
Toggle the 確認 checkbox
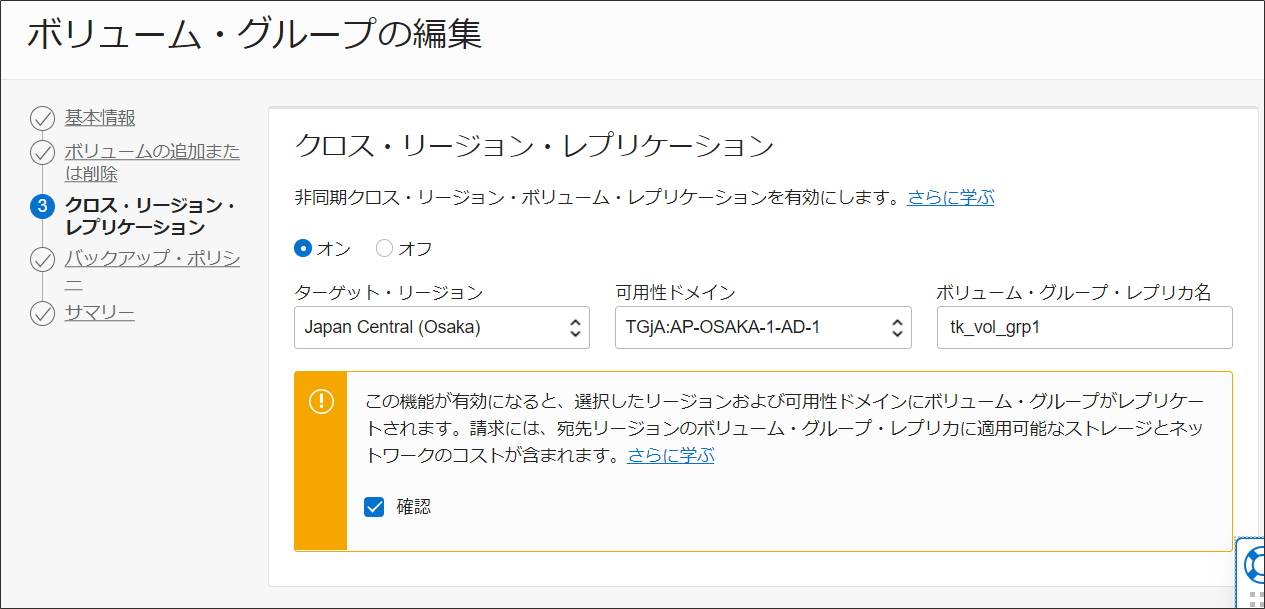click(374, 507)
